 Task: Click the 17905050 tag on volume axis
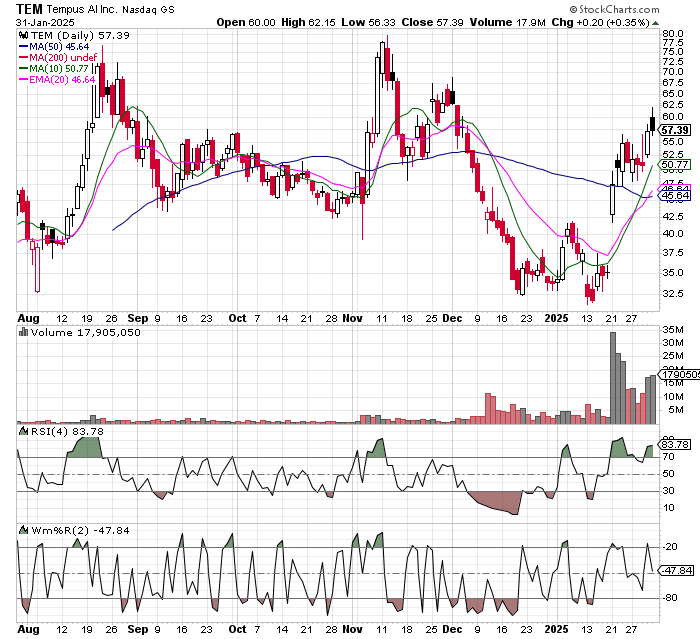(x=679, y=375)
